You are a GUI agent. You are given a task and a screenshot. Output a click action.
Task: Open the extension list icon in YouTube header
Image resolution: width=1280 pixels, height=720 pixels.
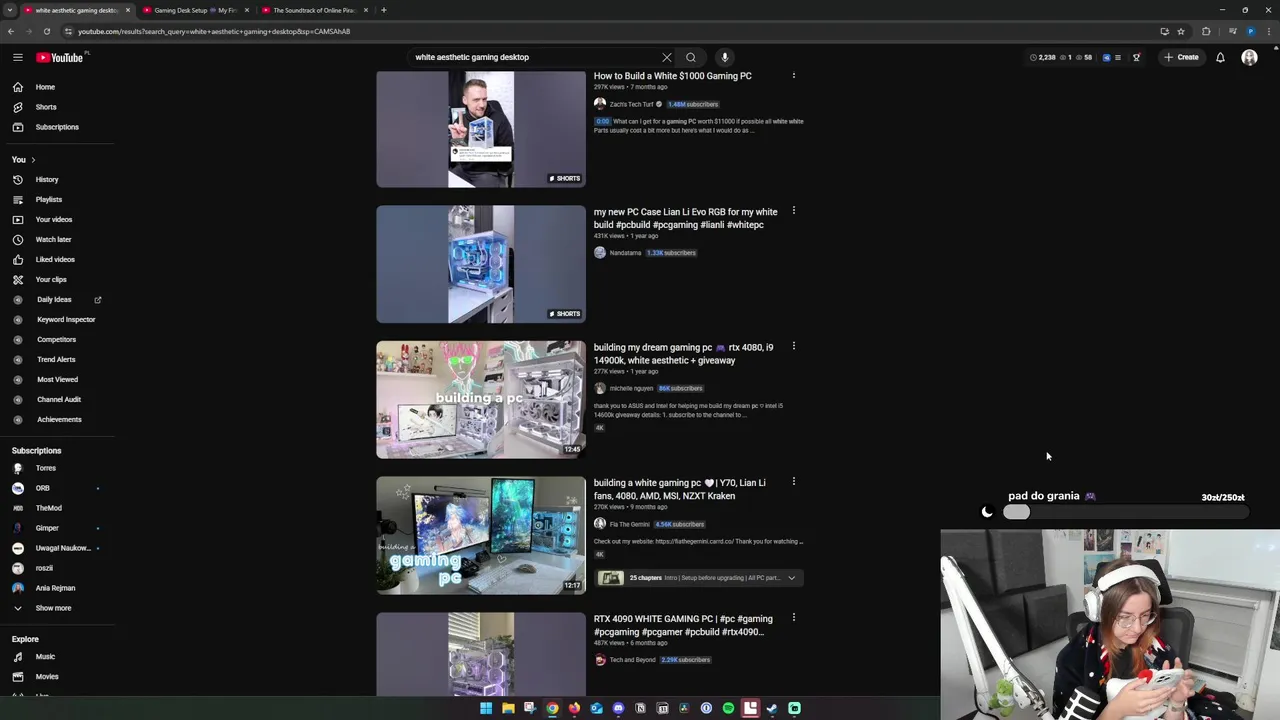(1118, 57)
